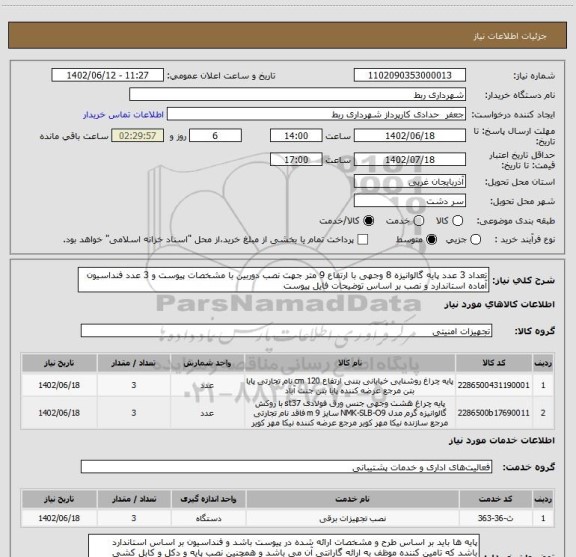The width and height of the screenshot is (576, 557).
Task: Click the remaining days field showing 6
Action: [x=215, y=136]
